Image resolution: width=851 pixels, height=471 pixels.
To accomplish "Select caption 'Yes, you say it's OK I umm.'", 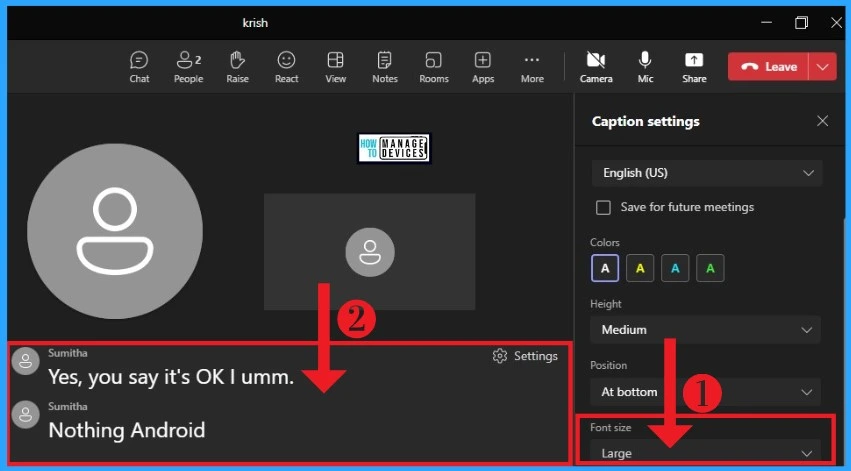I will tap(171, 377).
